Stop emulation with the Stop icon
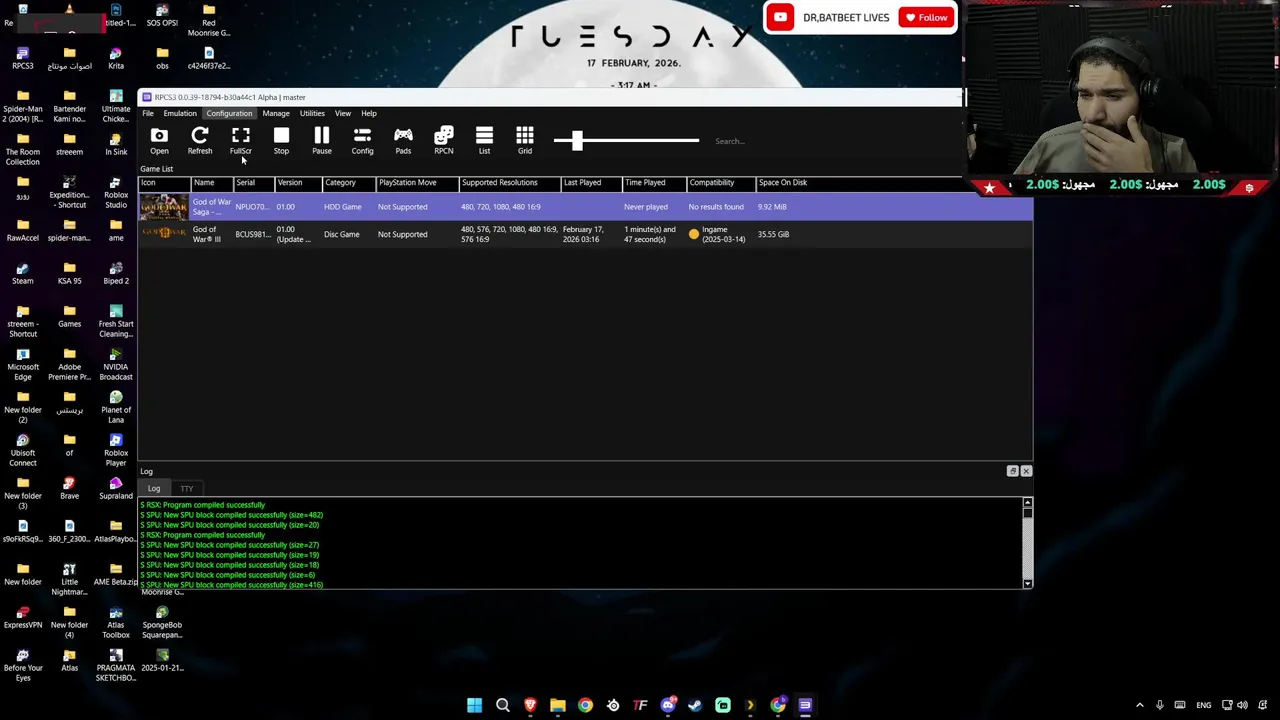This screenshot has height=720, width=1280. click(281, 141)
